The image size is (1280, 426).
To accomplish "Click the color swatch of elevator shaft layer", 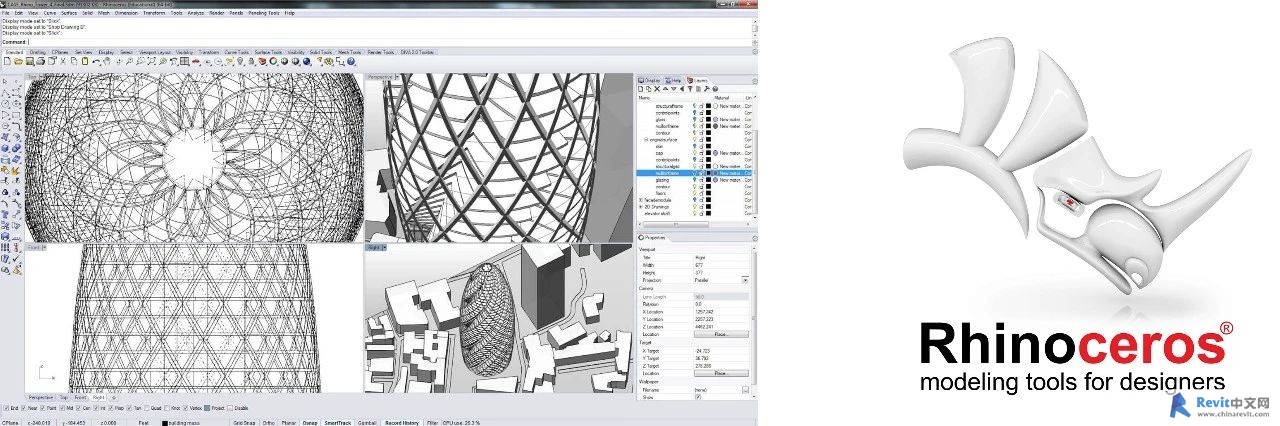I will (708, 213).
